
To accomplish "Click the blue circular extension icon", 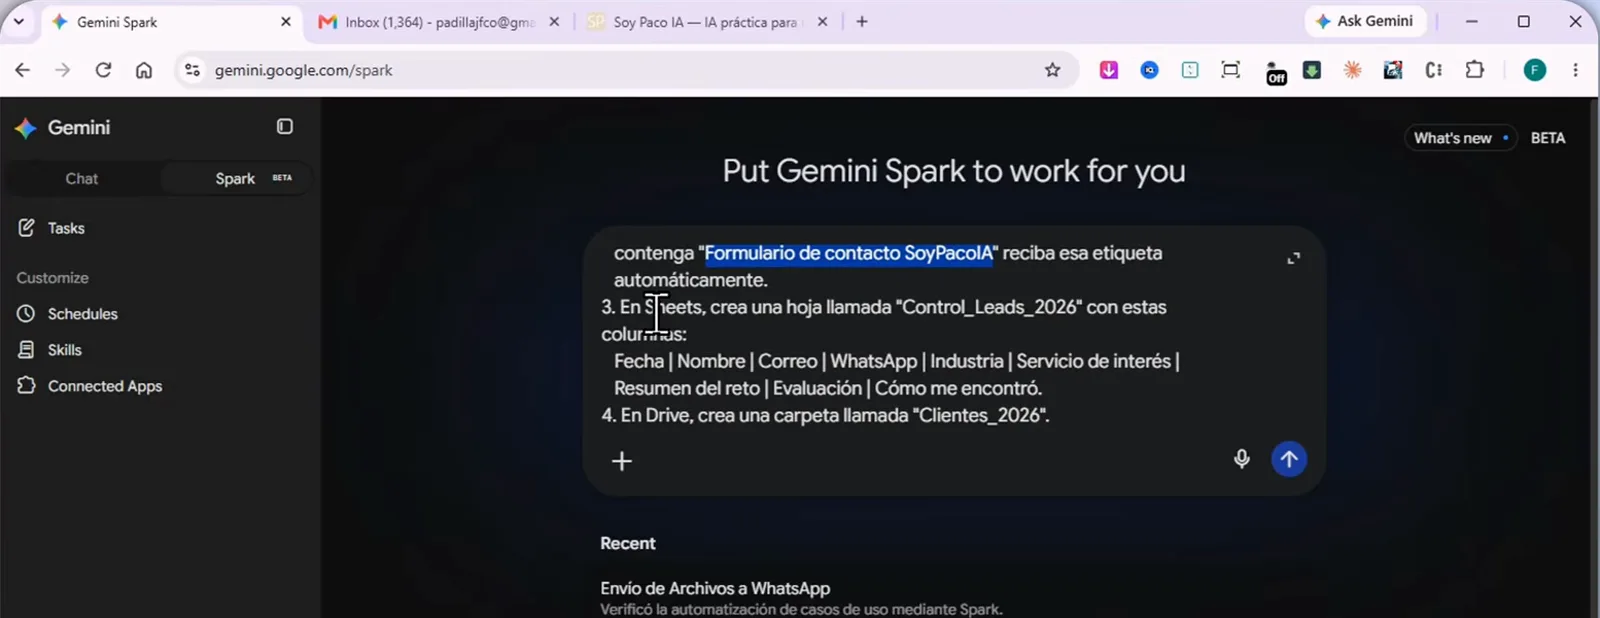I will click(x=1150, y=70).
